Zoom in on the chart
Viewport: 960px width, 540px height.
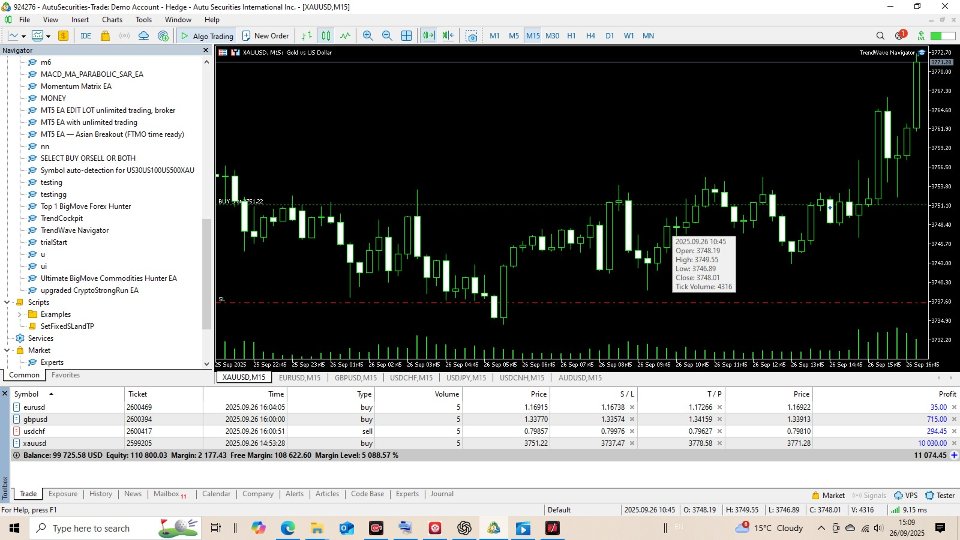367,36
